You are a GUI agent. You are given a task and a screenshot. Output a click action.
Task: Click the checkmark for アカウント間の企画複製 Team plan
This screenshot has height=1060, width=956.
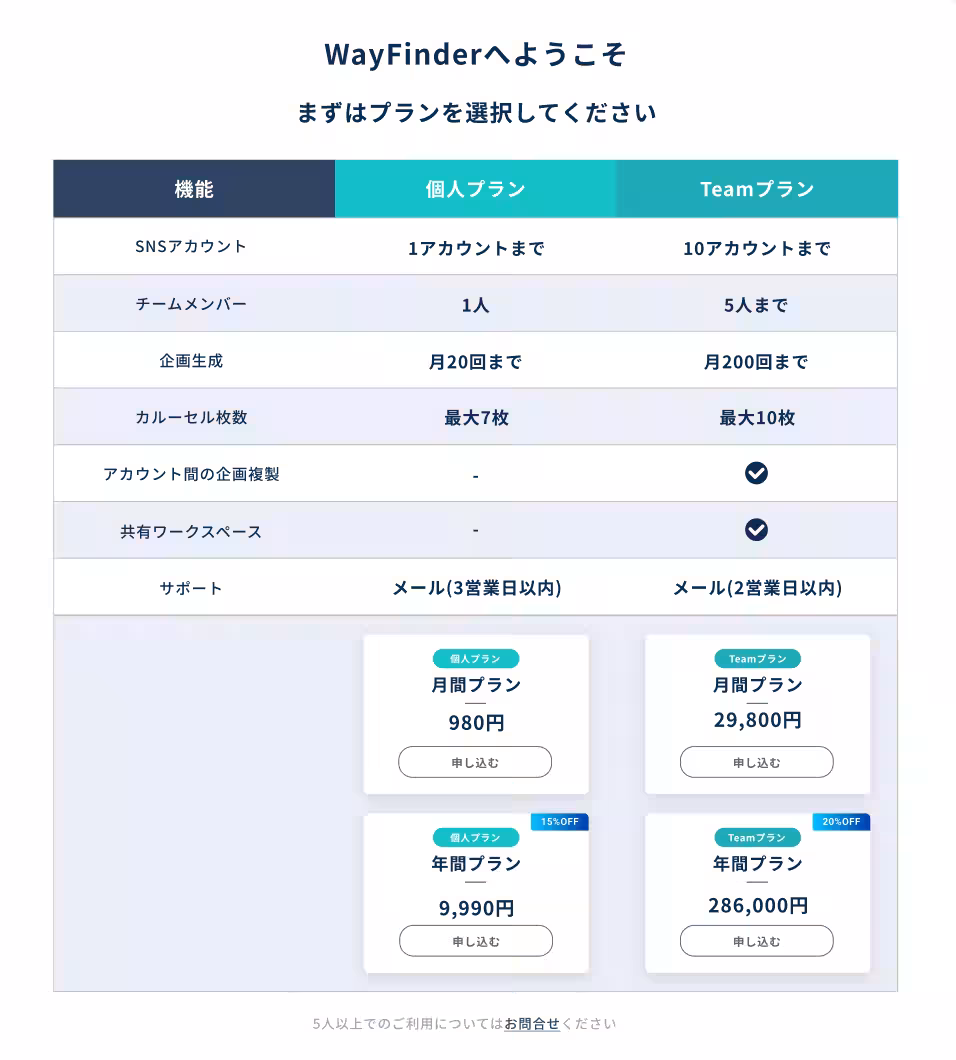pyautogui.click(x=756, y=473)
